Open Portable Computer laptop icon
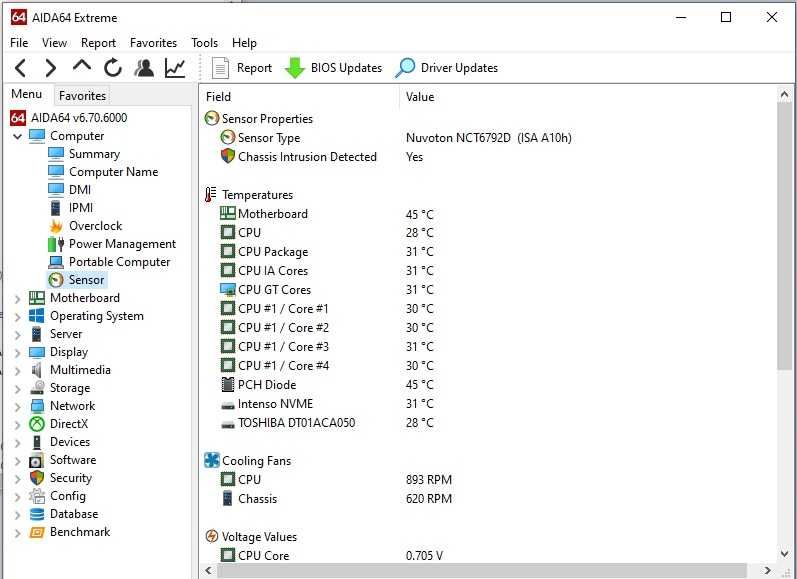The width and height of the screenshot is (797, 579). click(56, 262)
